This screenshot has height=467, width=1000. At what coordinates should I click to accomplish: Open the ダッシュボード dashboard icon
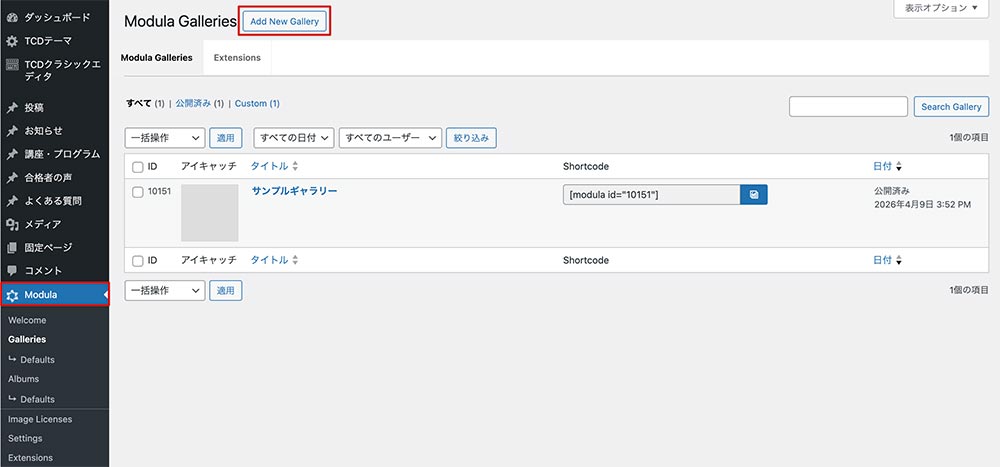[x=12, y=18]
